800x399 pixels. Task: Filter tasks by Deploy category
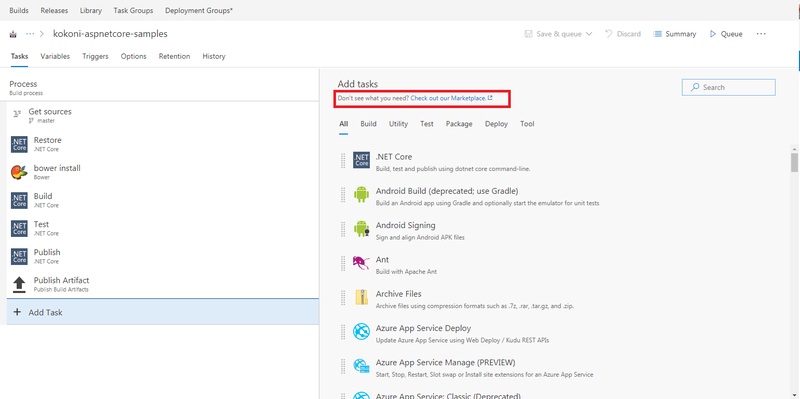pyautogui.click(x=496, y=123)
